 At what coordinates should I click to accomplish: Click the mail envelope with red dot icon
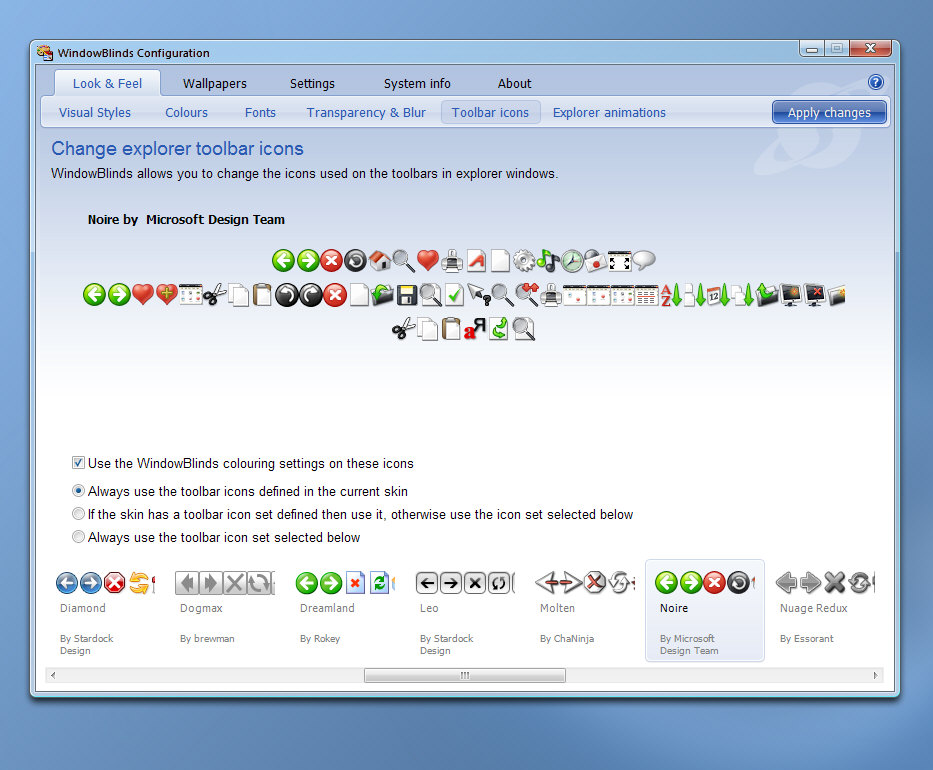click(x=596, y=261)
